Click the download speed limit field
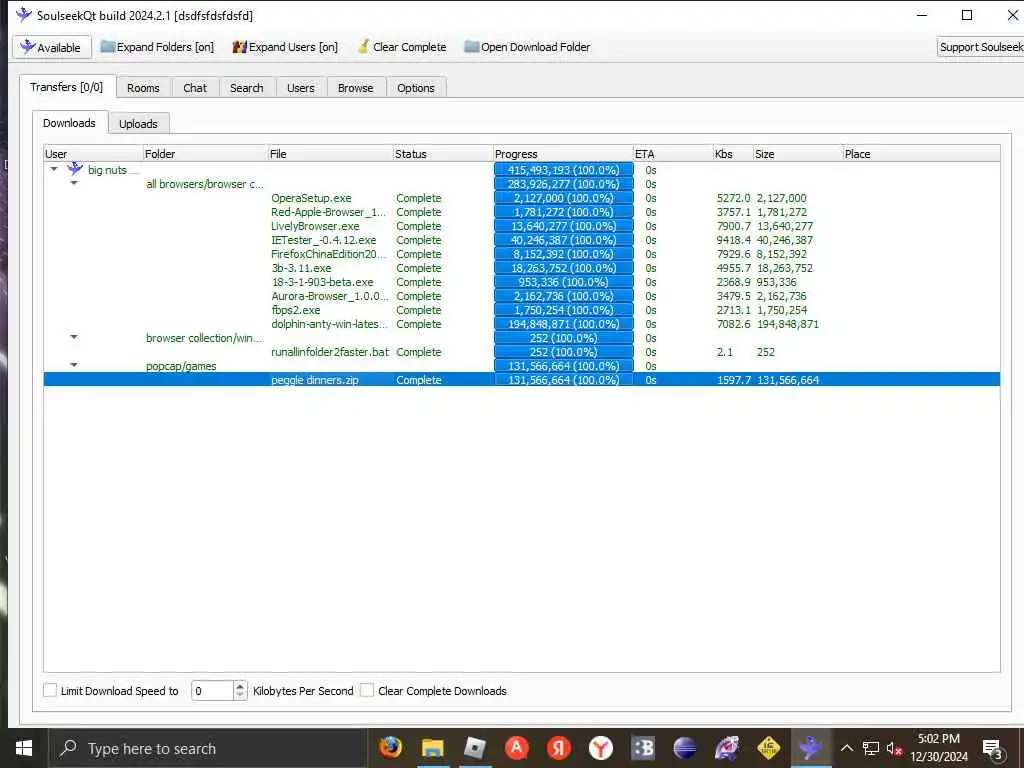The image size is (1024, 768). 212,690
